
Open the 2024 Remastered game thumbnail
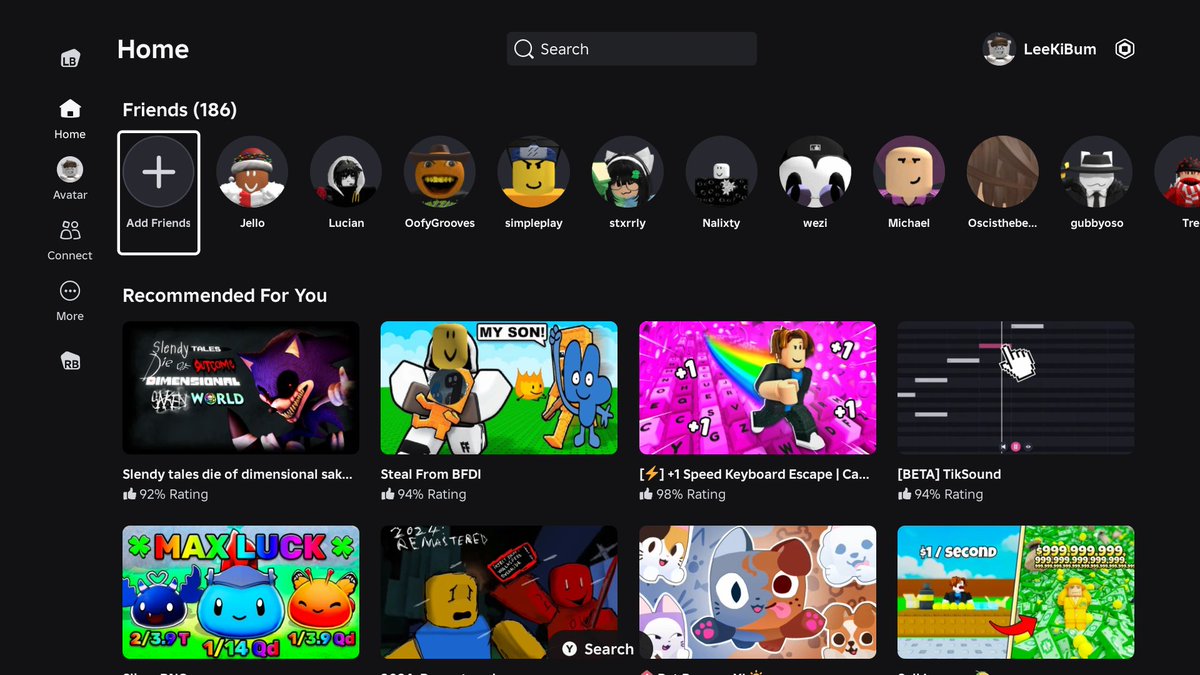499,593
